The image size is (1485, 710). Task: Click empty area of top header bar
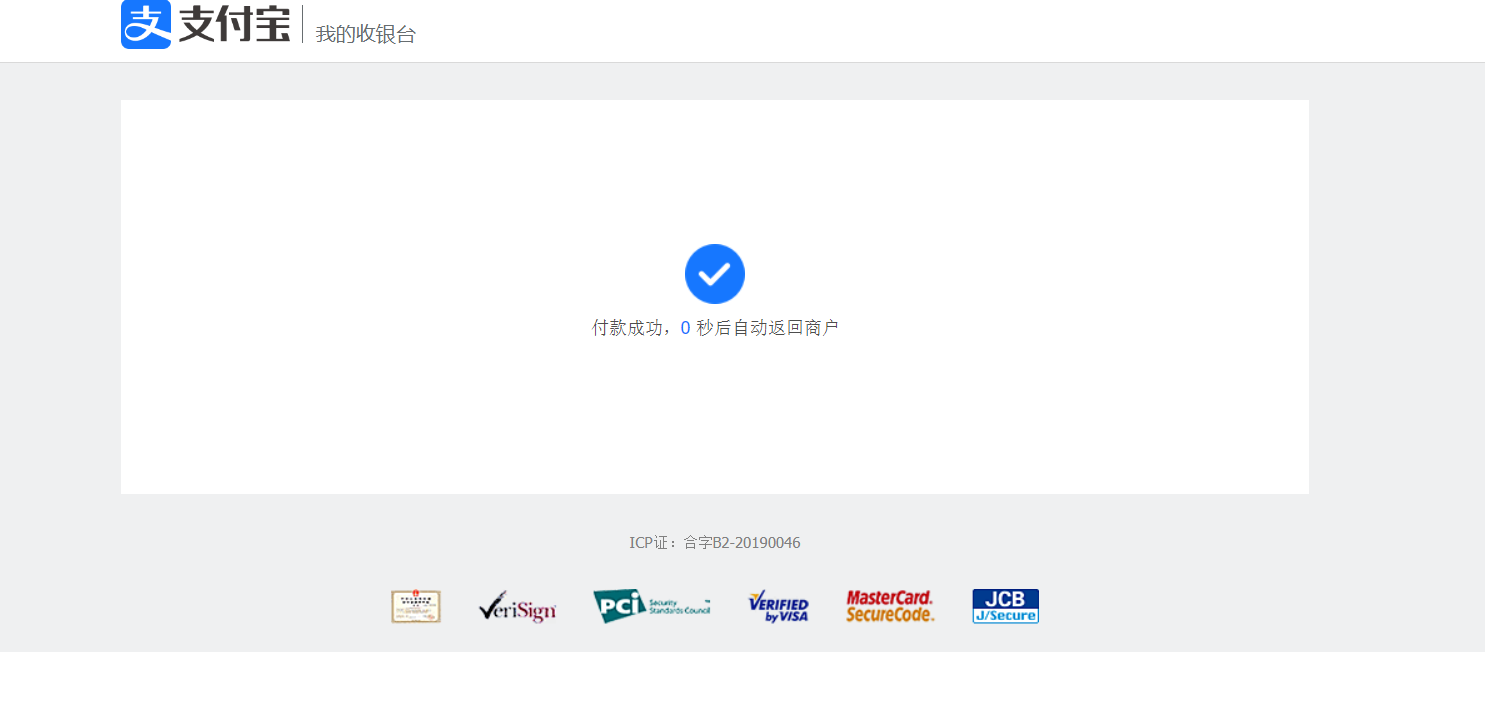900,30
